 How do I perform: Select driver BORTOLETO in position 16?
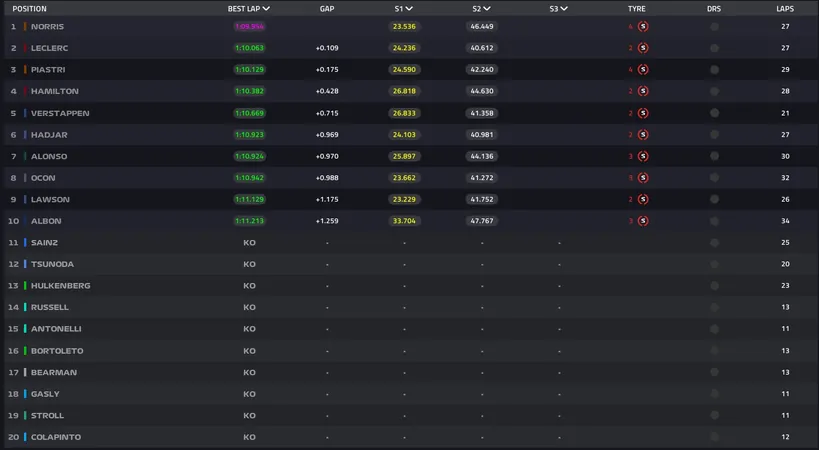(57, 351)
